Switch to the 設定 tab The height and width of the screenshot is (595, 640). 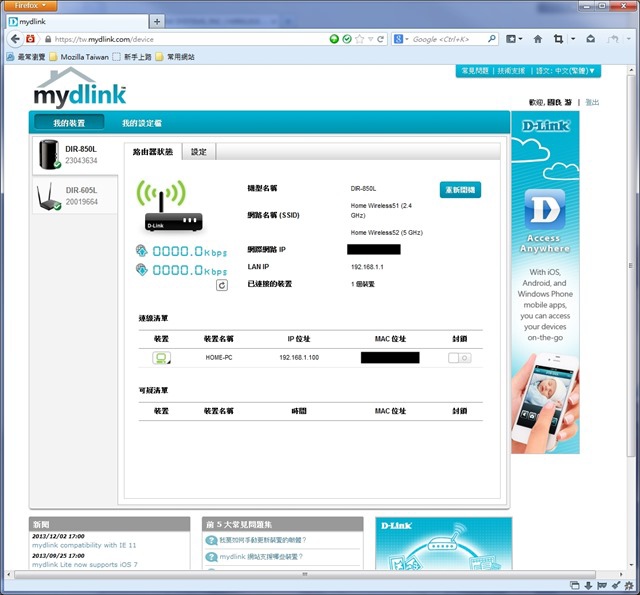[x=199, y=152]
